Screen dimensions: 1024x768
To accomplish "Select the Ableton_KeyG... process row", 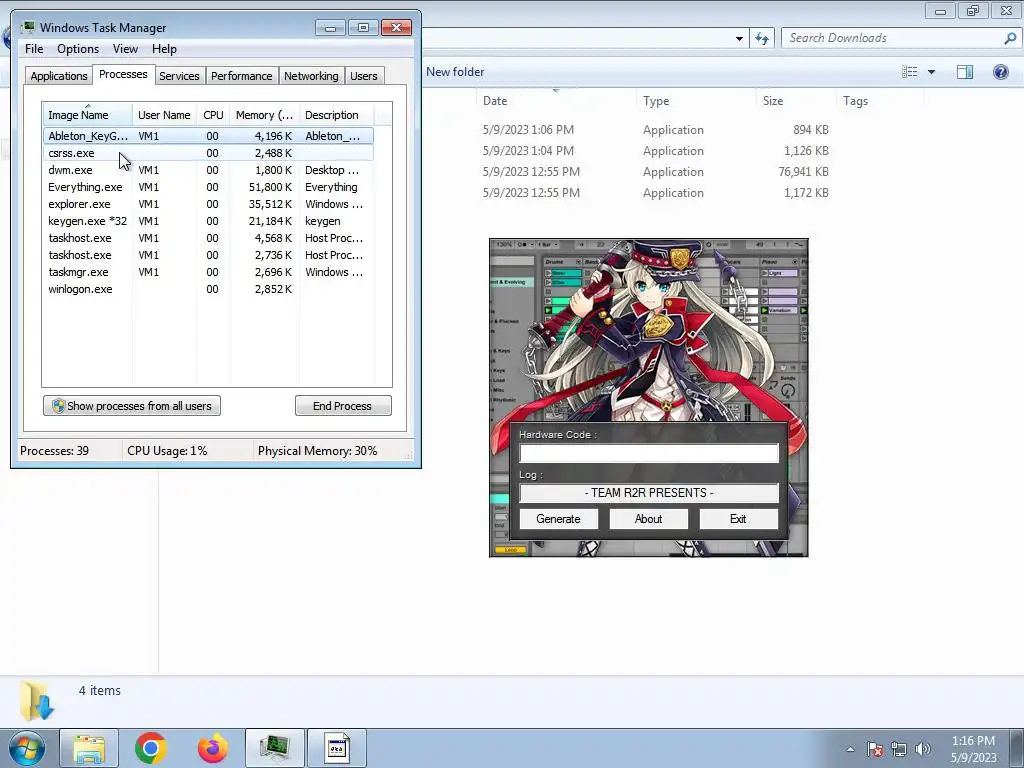I will (x=208, y=136).
